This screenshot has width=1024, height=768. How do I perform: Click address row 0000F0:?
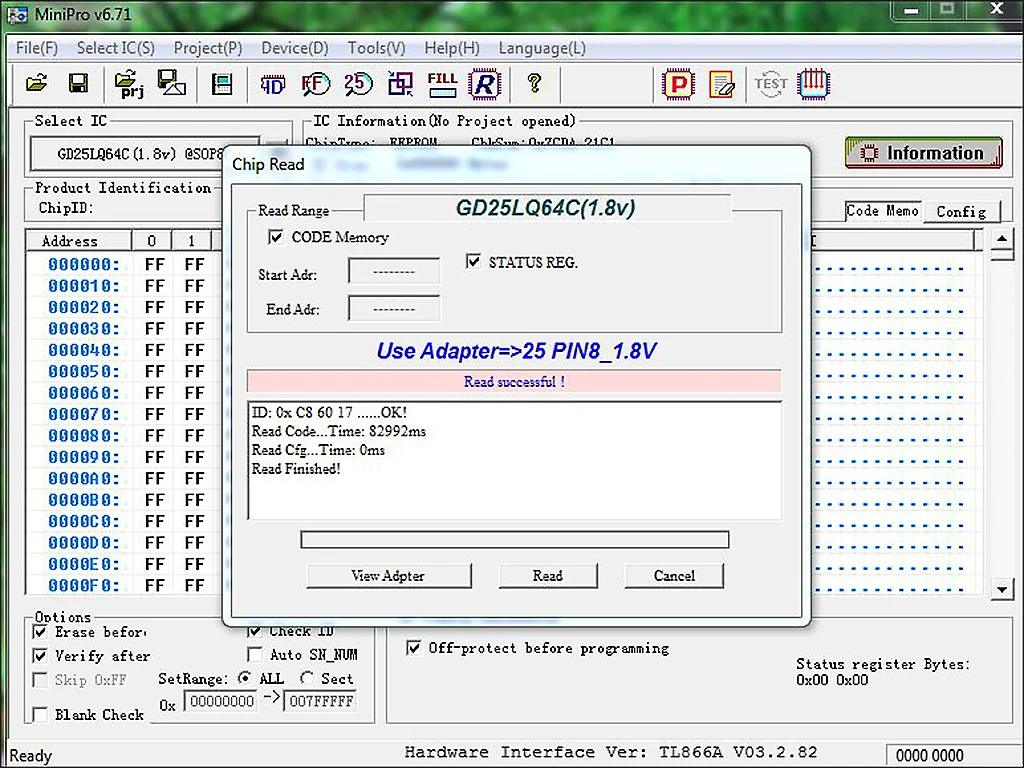point(84,586)
